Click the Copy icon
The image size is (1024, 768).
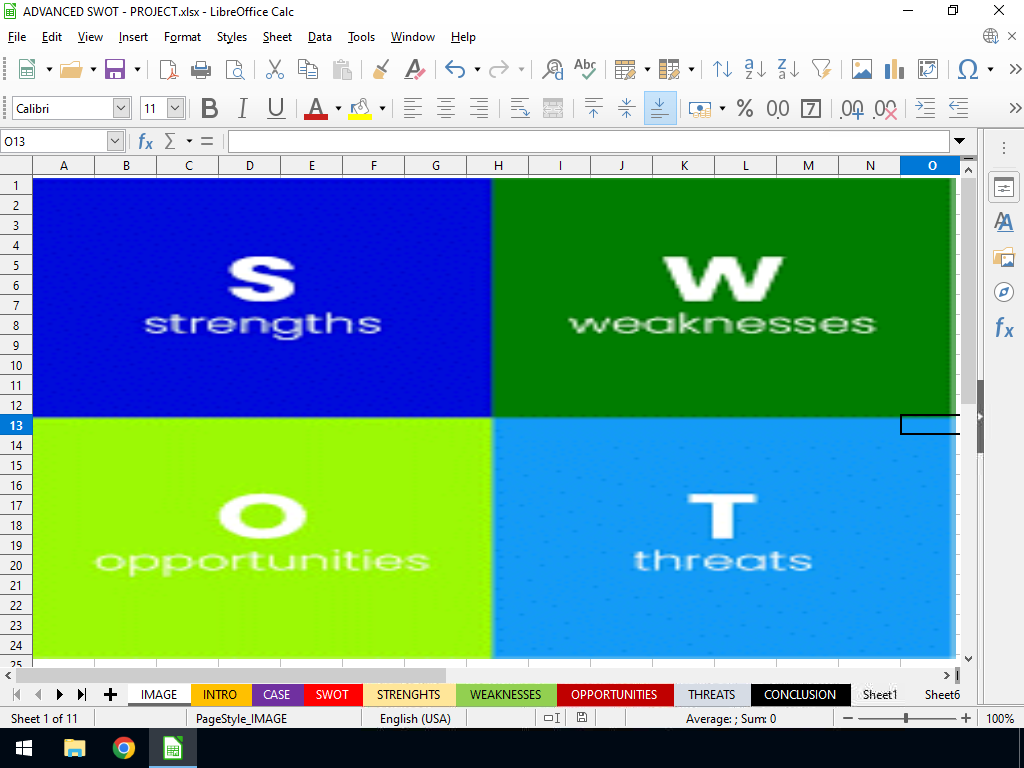308,69
